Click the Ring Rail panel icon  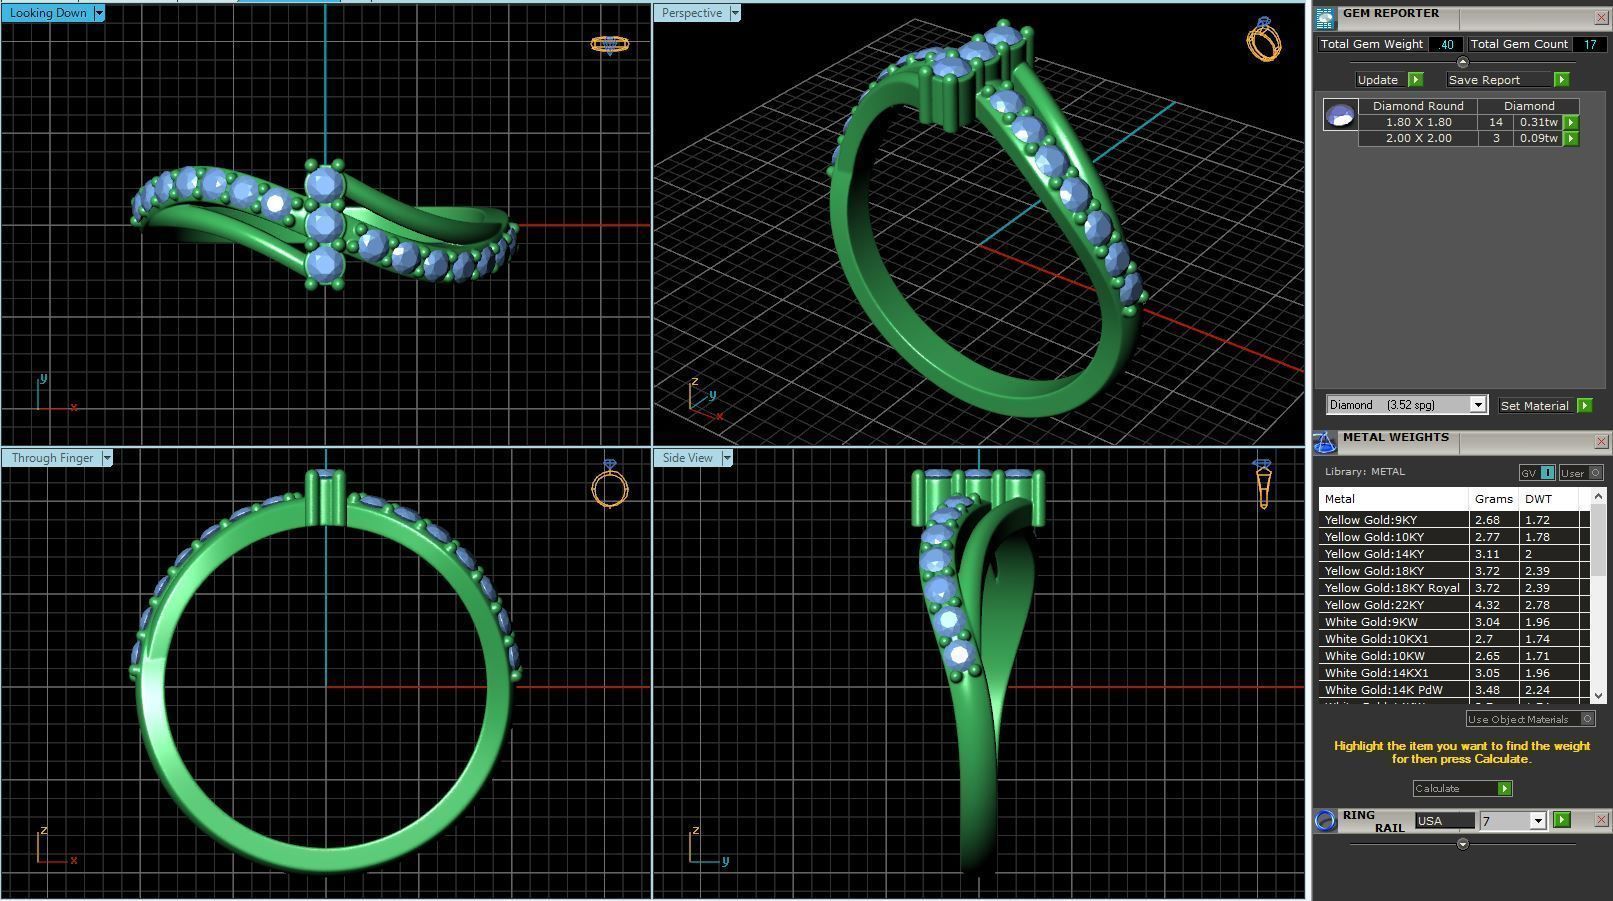[x=1325, y=821]
